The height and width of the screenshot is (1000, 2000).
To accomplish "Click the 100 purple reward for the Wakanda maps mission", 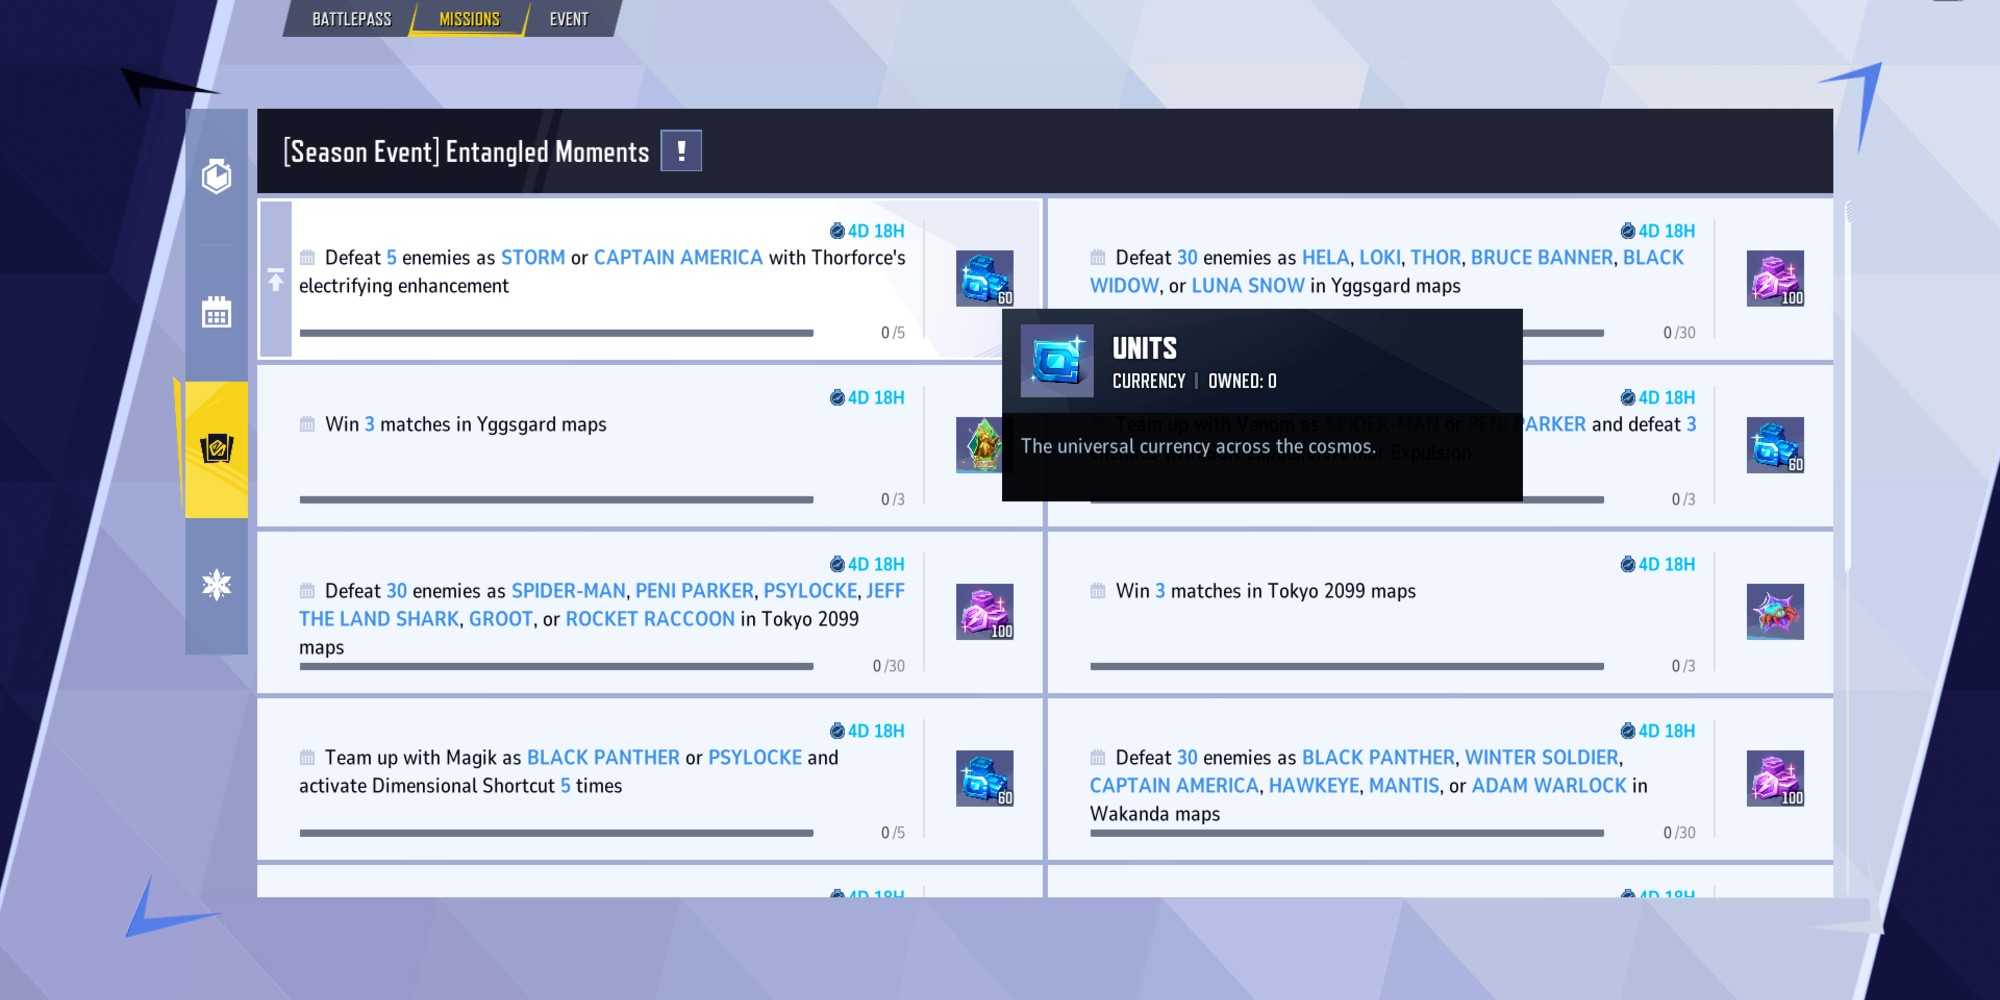I will [x=1775, y=778].
